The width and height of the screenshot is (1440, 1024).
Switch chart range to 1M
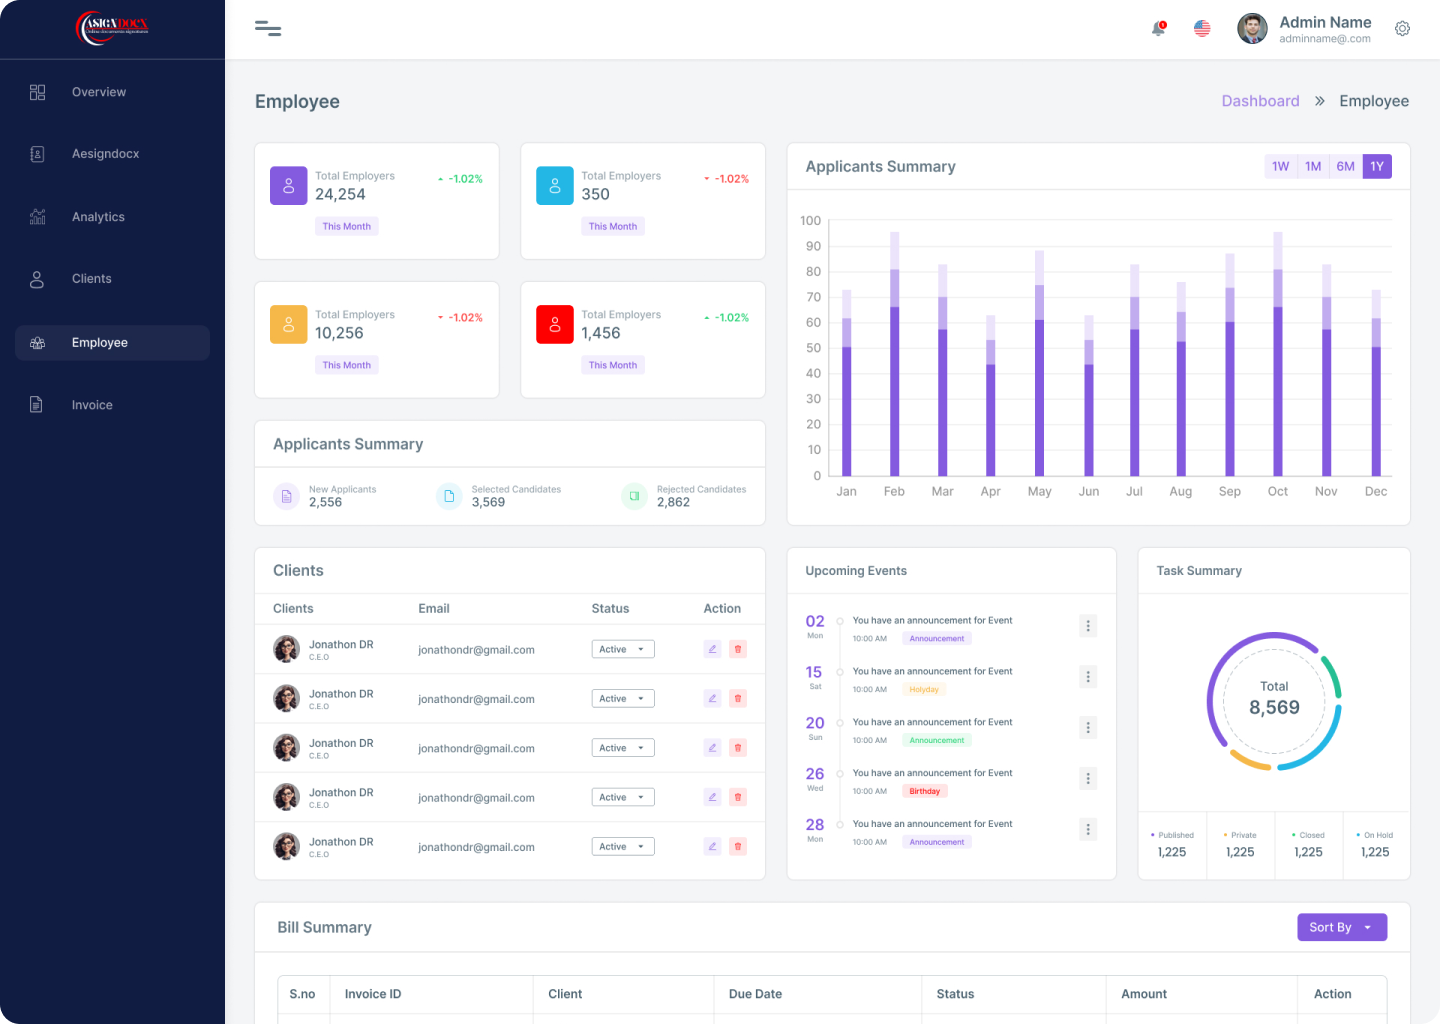1313,166
